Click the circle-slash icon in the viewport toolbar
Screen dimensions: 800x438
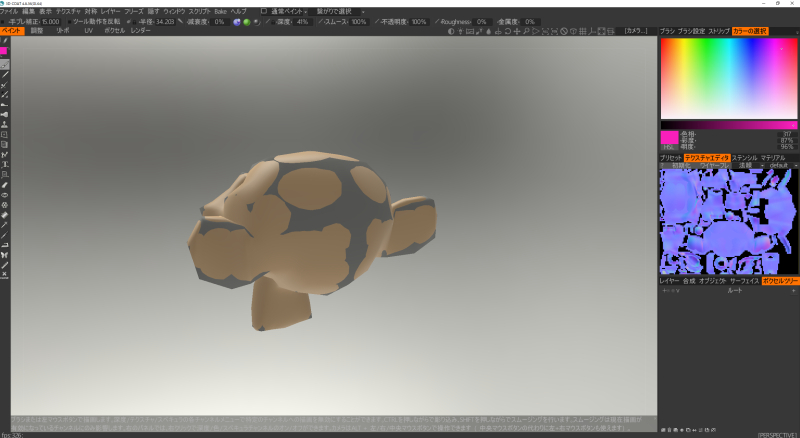pyautogui.click(x=564, y=31)
